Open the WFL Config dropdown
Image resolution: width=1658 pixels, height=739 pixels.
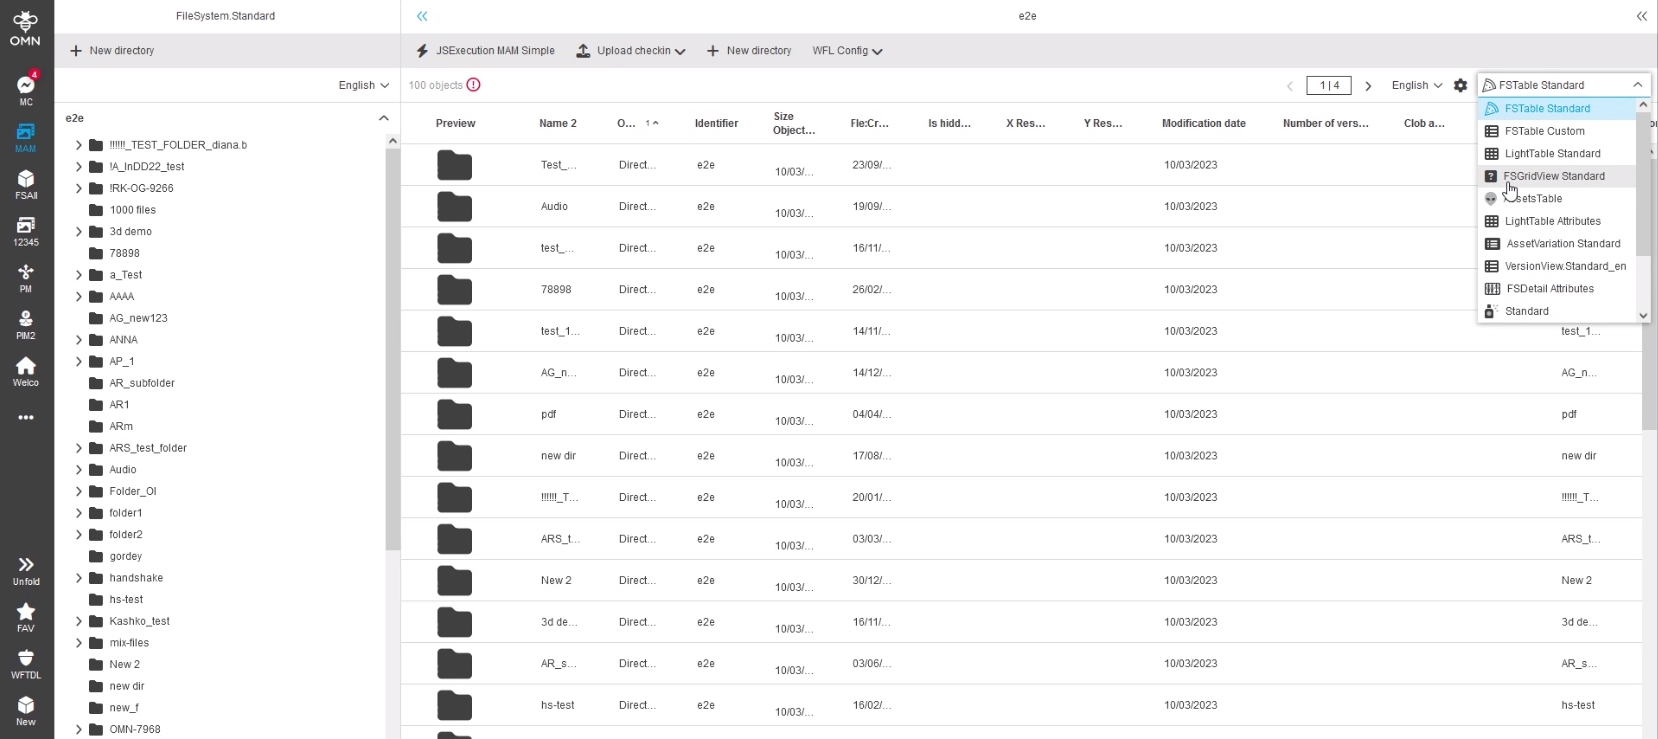click(847, 51)
